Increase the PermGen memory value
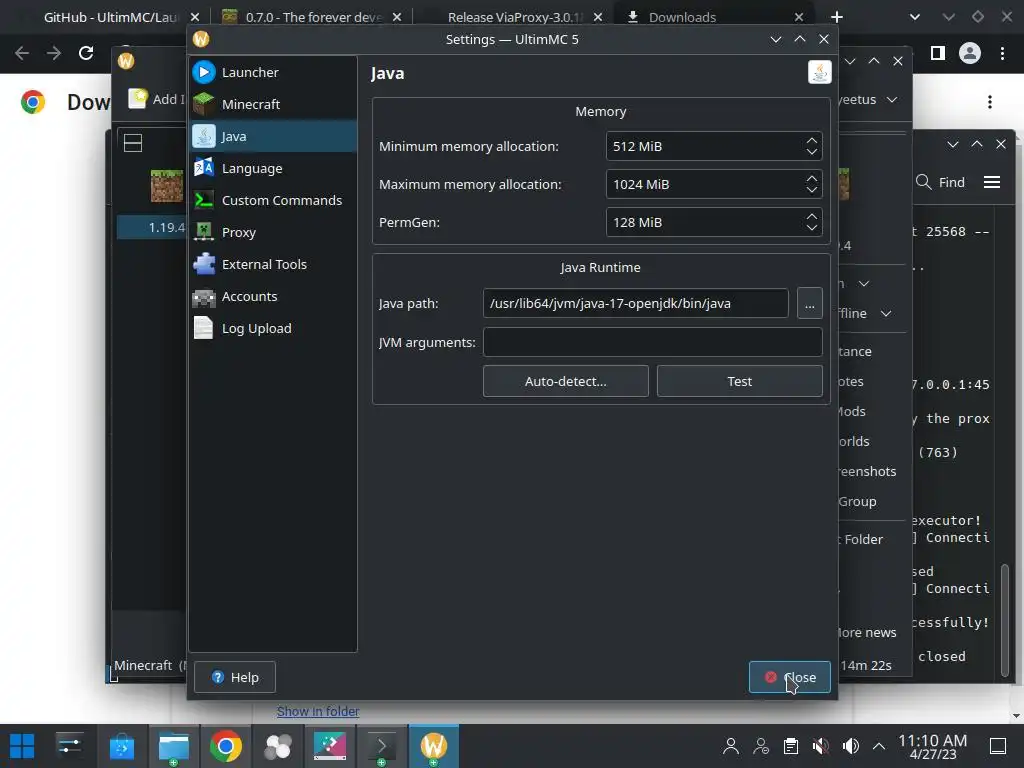Viewport: 1024px width, 768px height. point(811,216)
